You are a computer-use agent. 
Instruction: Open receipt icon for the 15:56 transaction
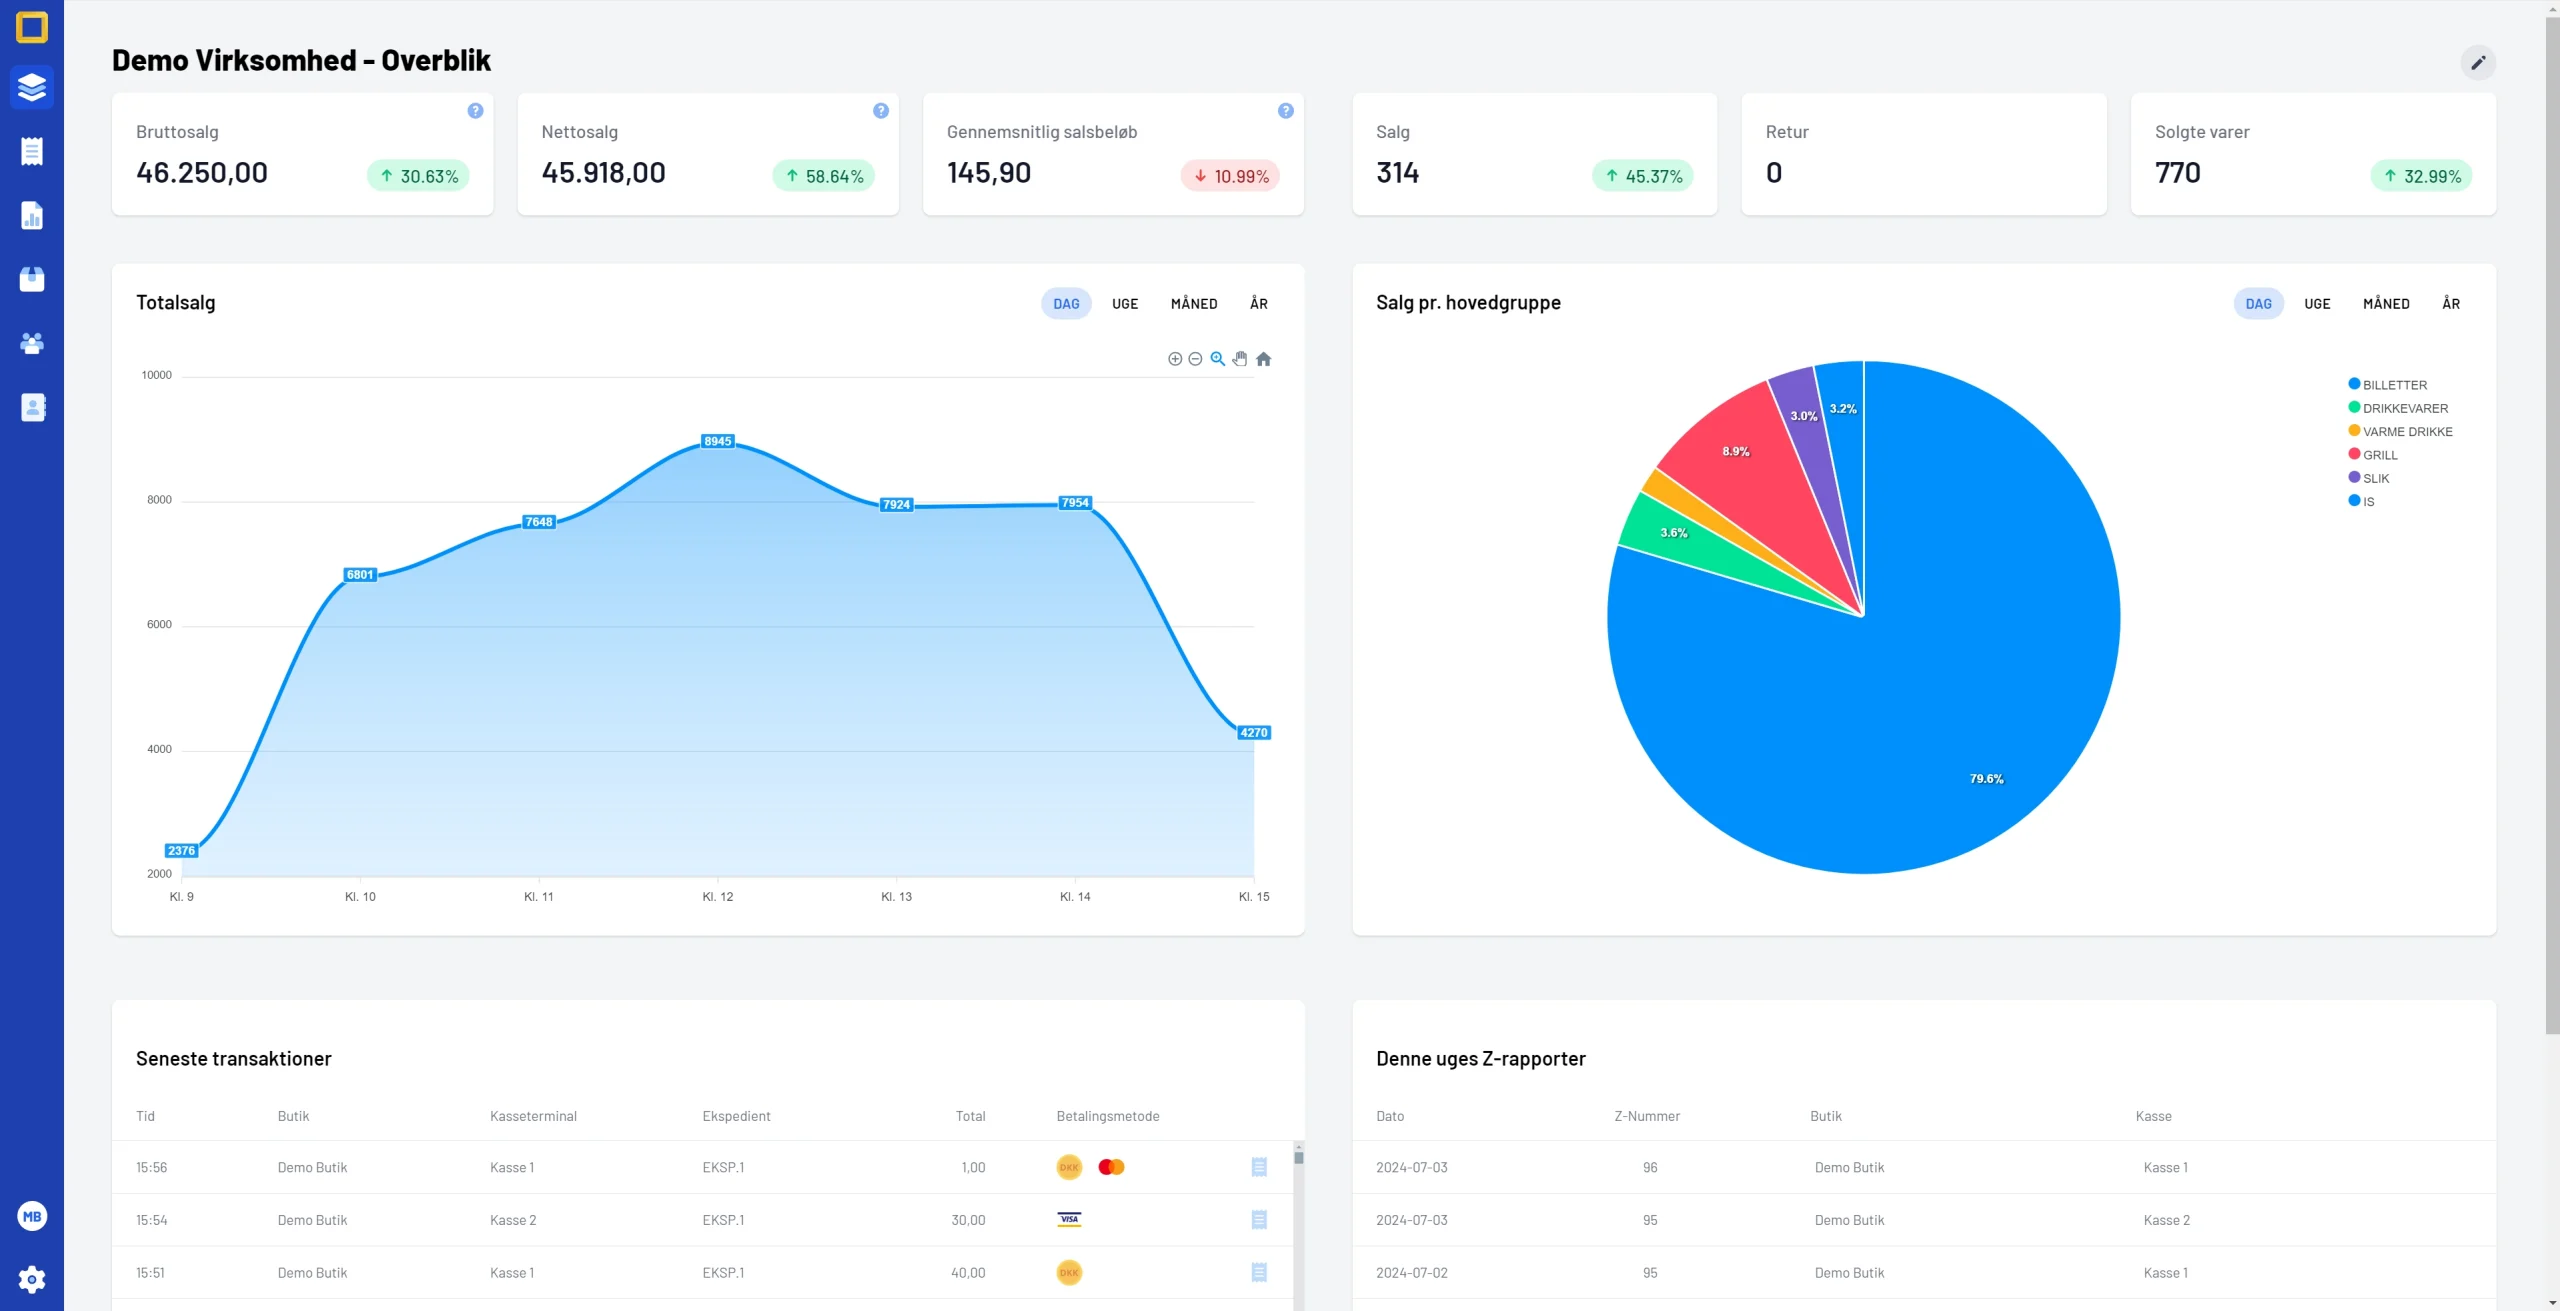pos(1259,1167)
